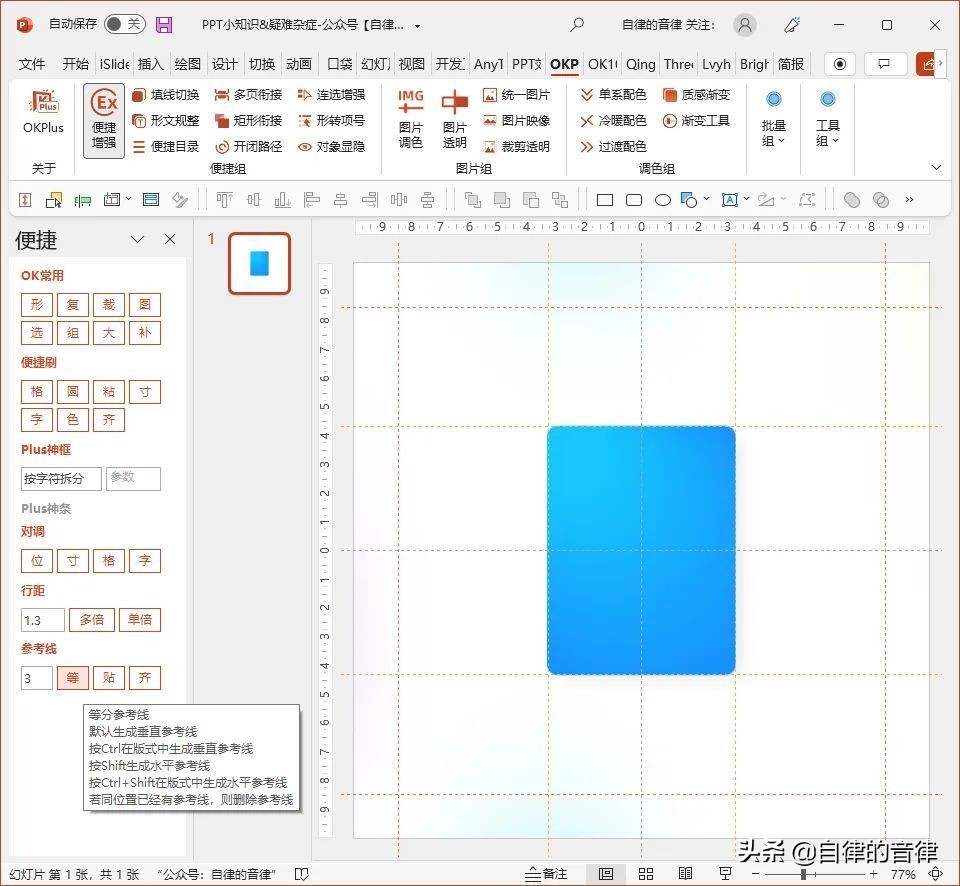This screenshot has width=960, height=886.
Task: Open the 设计 ribbon tab
Action: pos(224,64)
